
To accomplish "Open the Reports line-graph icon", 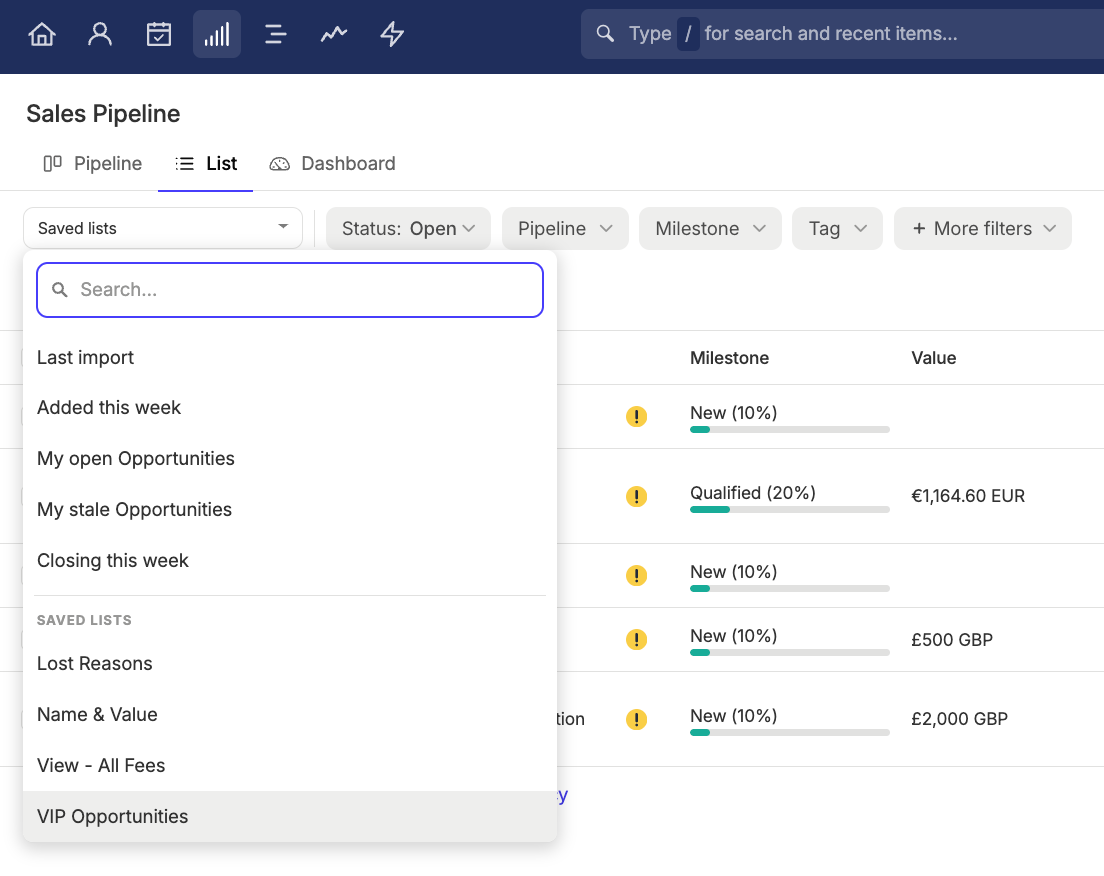I will pos(334,34).
